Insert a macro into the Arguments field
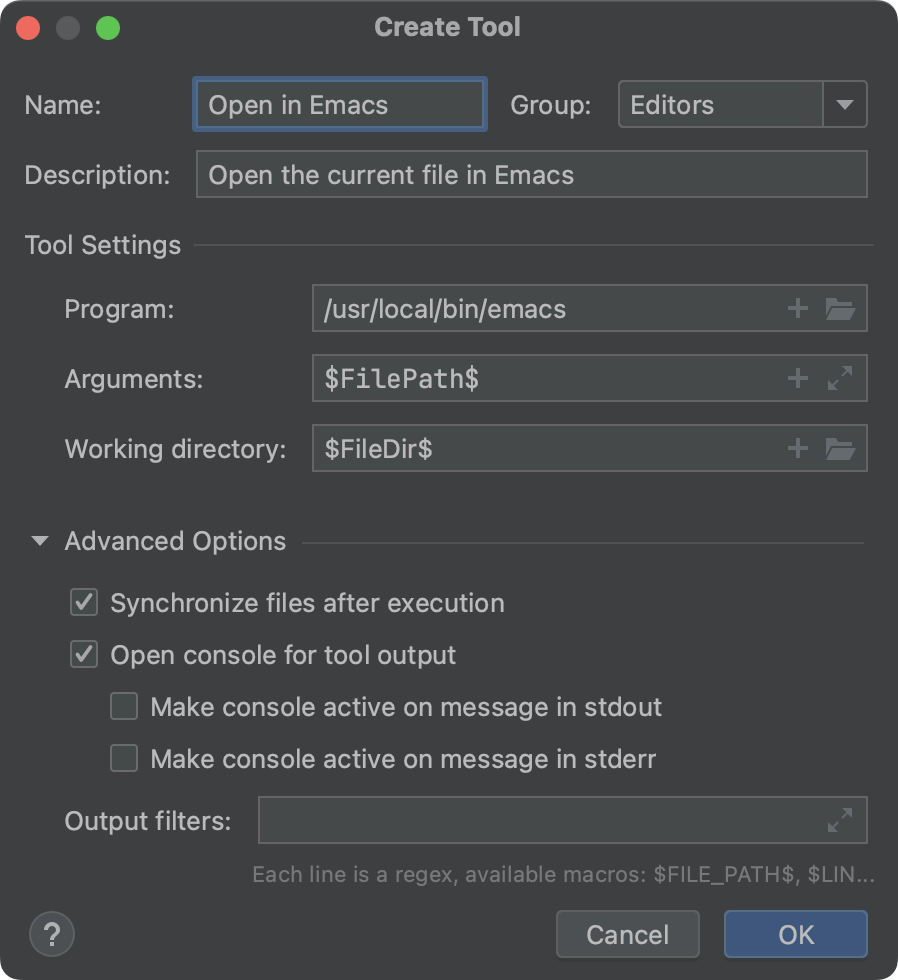The width and height of the screenshot is (898, 980). coord(797,379)
